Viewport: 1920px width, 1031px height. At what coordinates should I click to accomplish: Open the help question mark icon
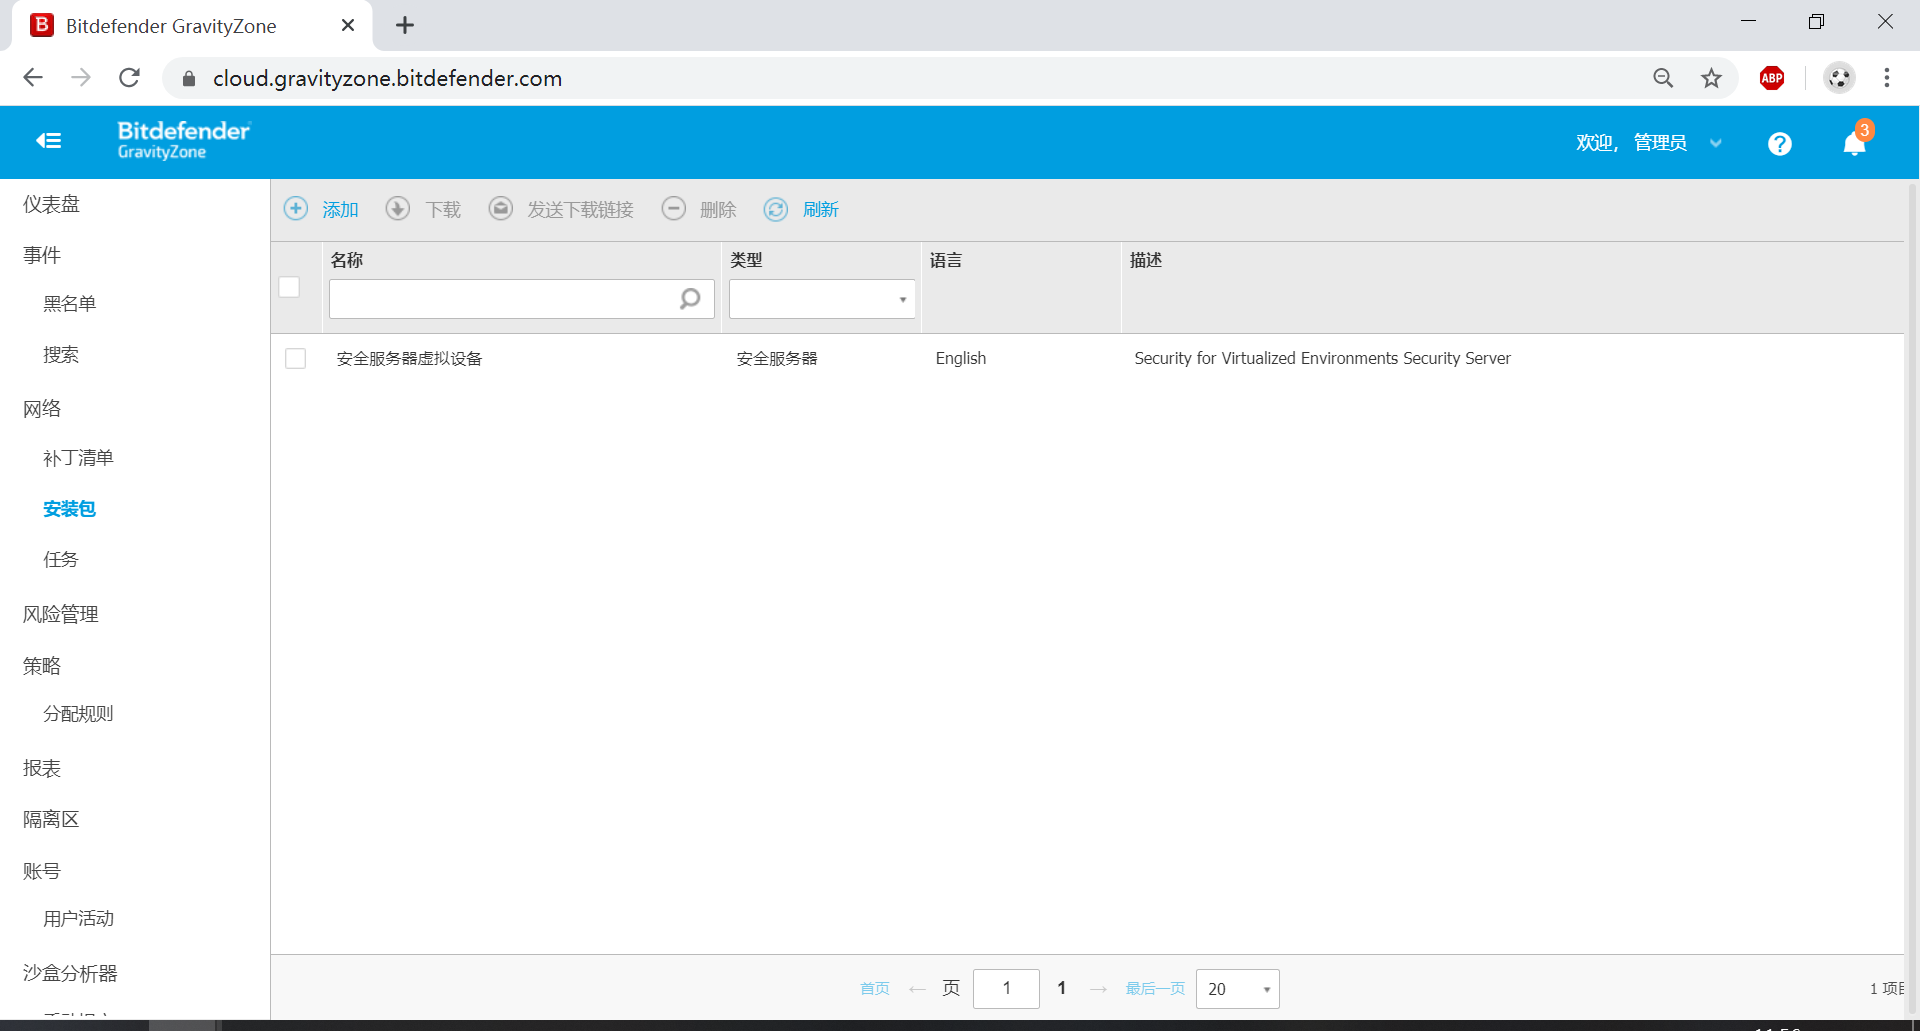click(1779, 144)
